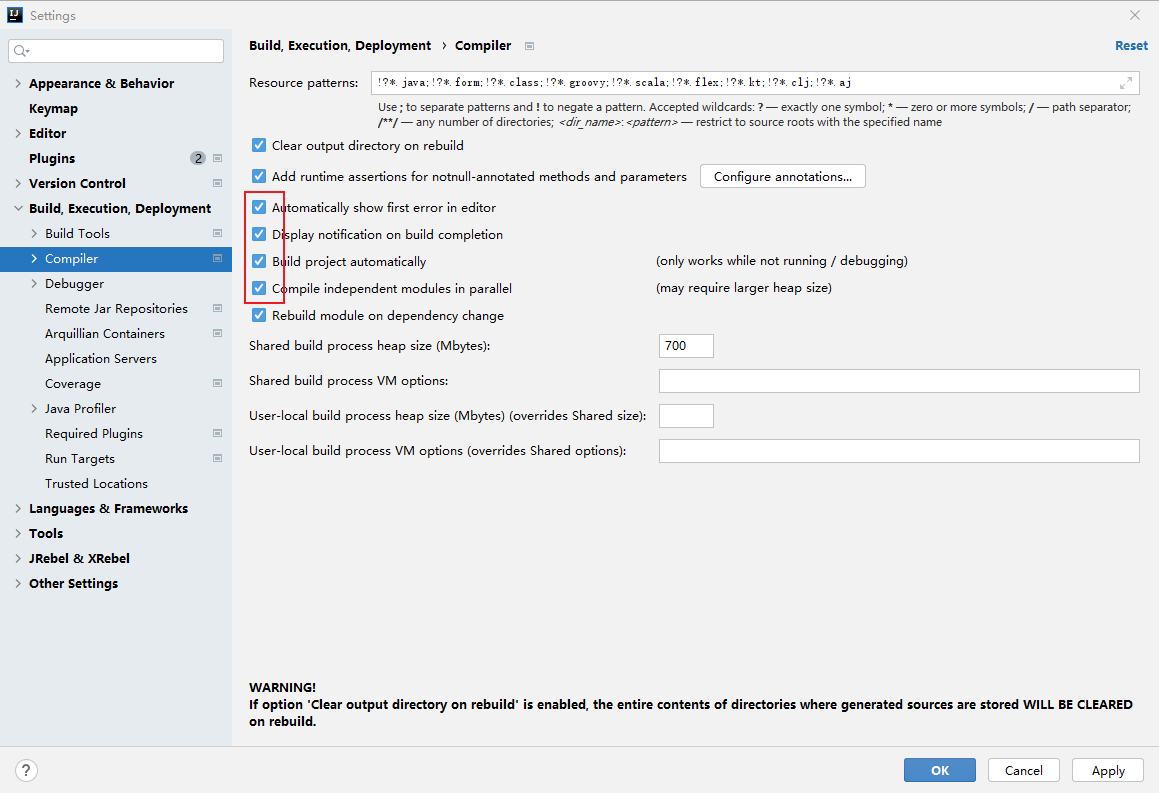Collapse Build, Execution, Deployment tree node

click(18, 208)
